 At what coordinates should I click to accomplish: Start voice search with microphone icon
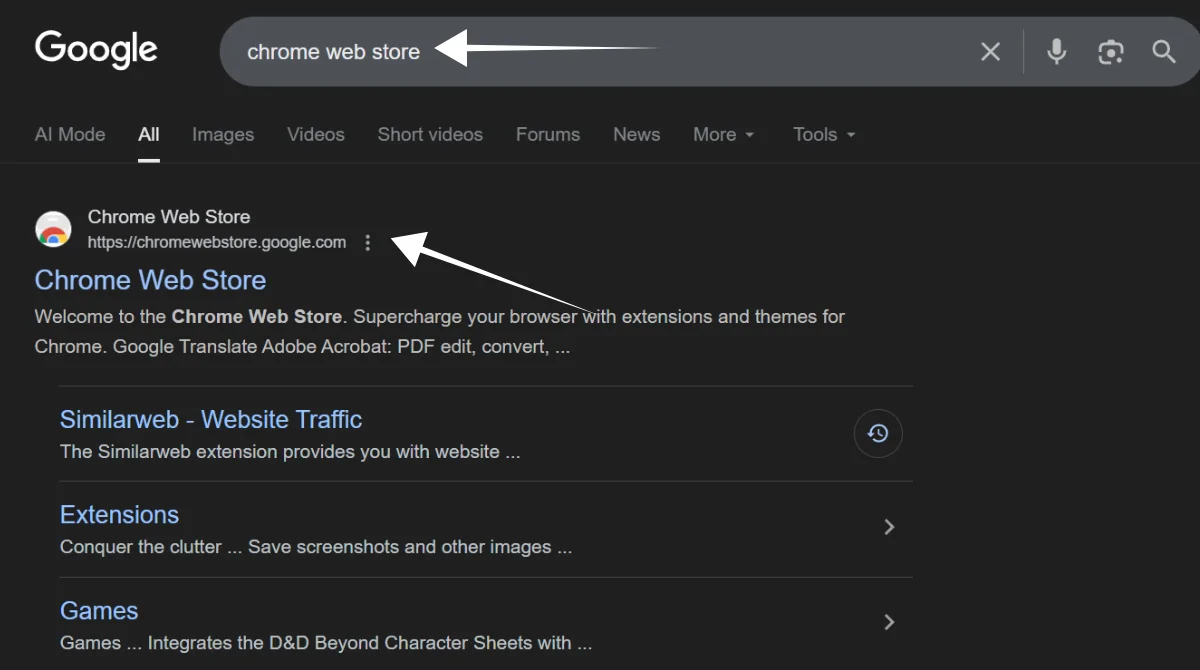point(1056,52)
